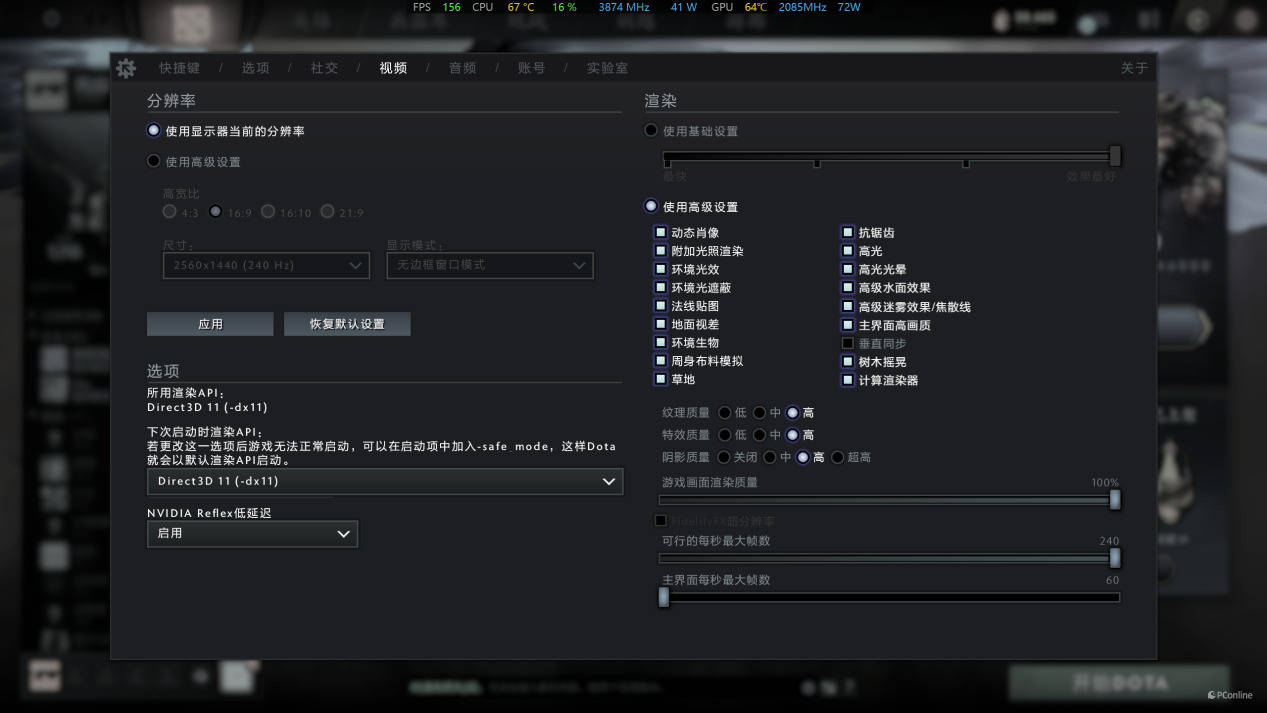Open the NVIDIA Reflex 启用 dropdown
The width and height of the screenshot is (1267, 713).
pyautogui.click(x=252, y=533)
